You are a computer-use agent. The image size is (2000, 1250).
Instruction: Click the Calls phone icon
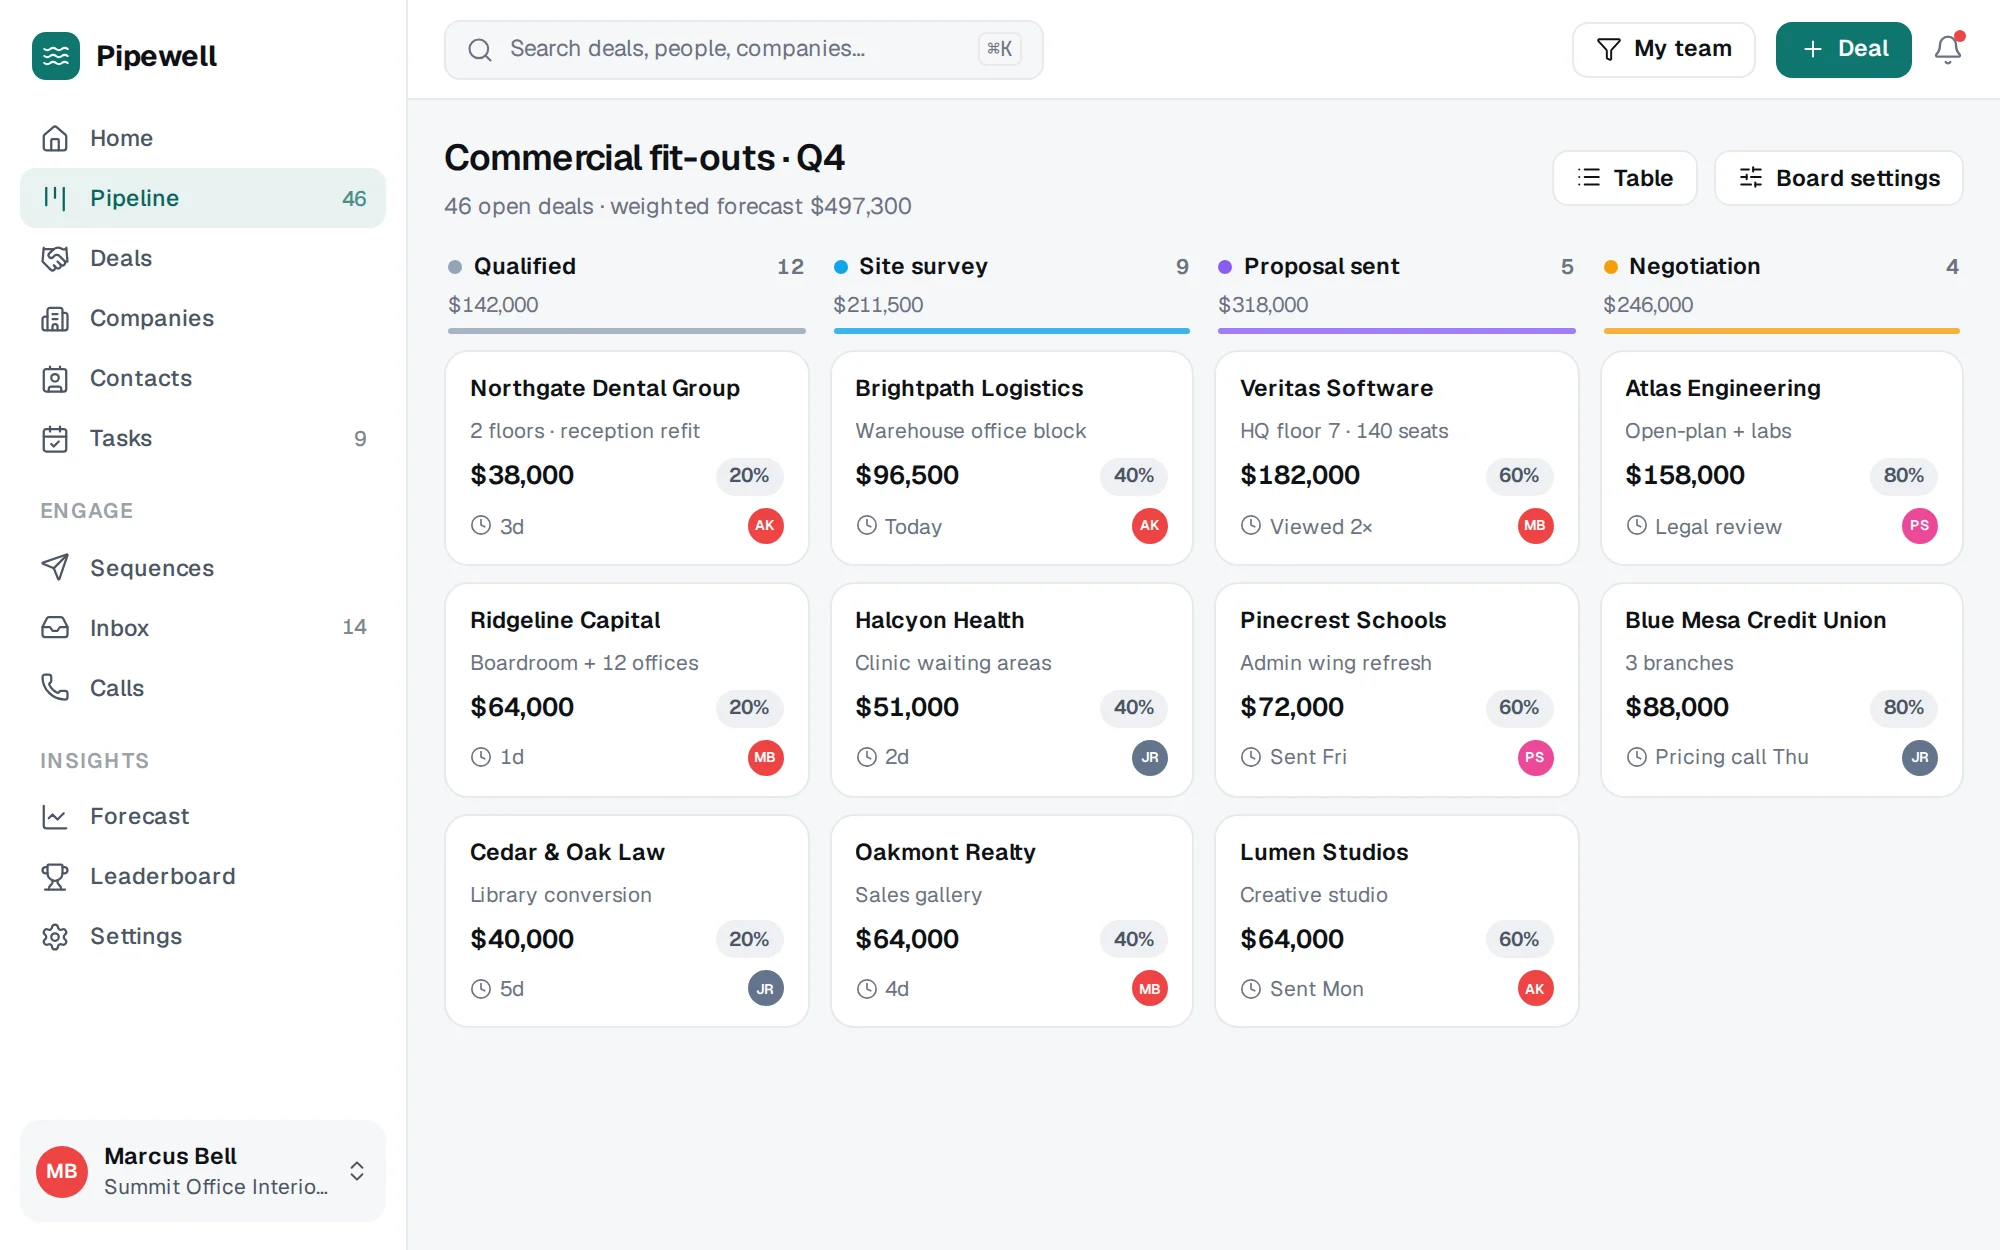(x=55, y=688)
